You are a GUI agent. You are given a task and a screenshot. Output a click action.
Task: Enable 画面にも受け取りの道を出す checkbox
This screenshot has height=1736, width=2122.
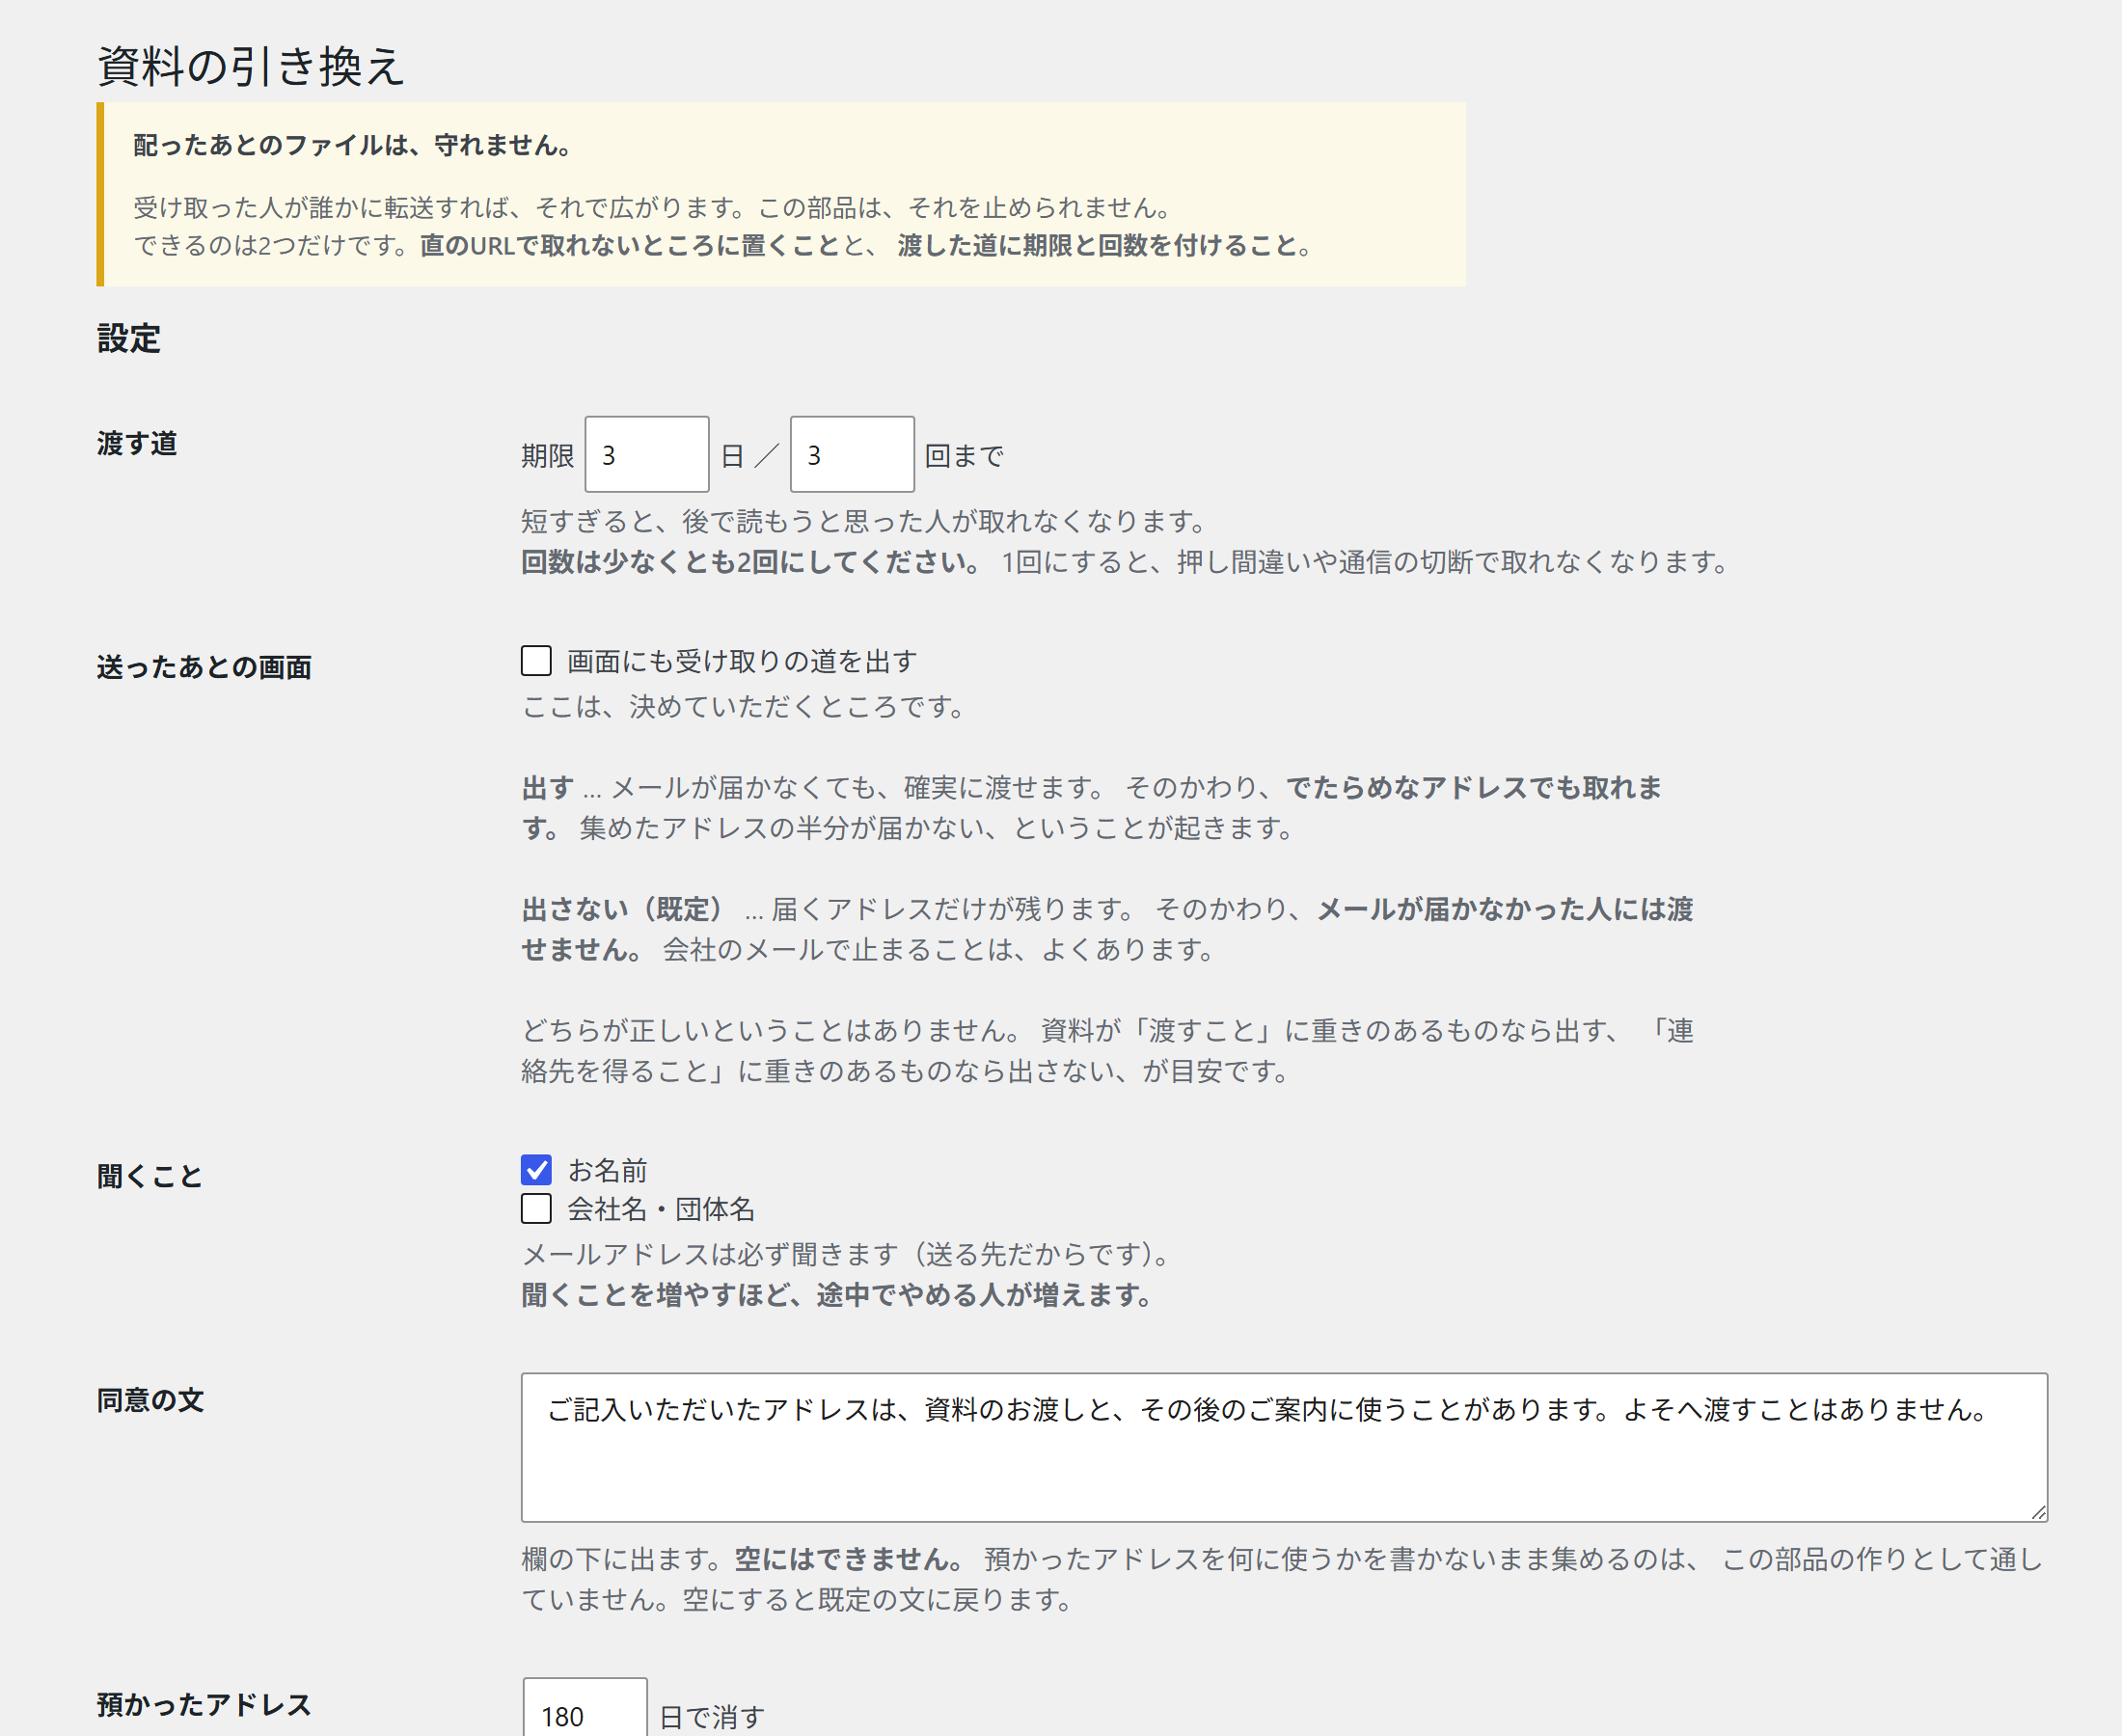tap(536, 661)
